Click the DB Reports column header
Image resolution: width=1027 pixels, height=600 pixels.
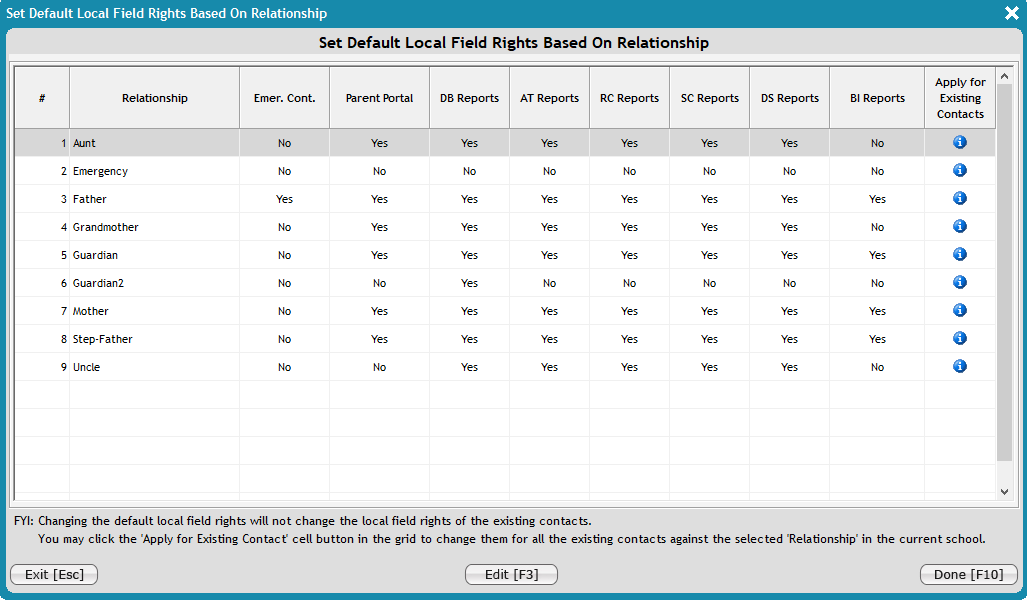[x=470, y=98]
